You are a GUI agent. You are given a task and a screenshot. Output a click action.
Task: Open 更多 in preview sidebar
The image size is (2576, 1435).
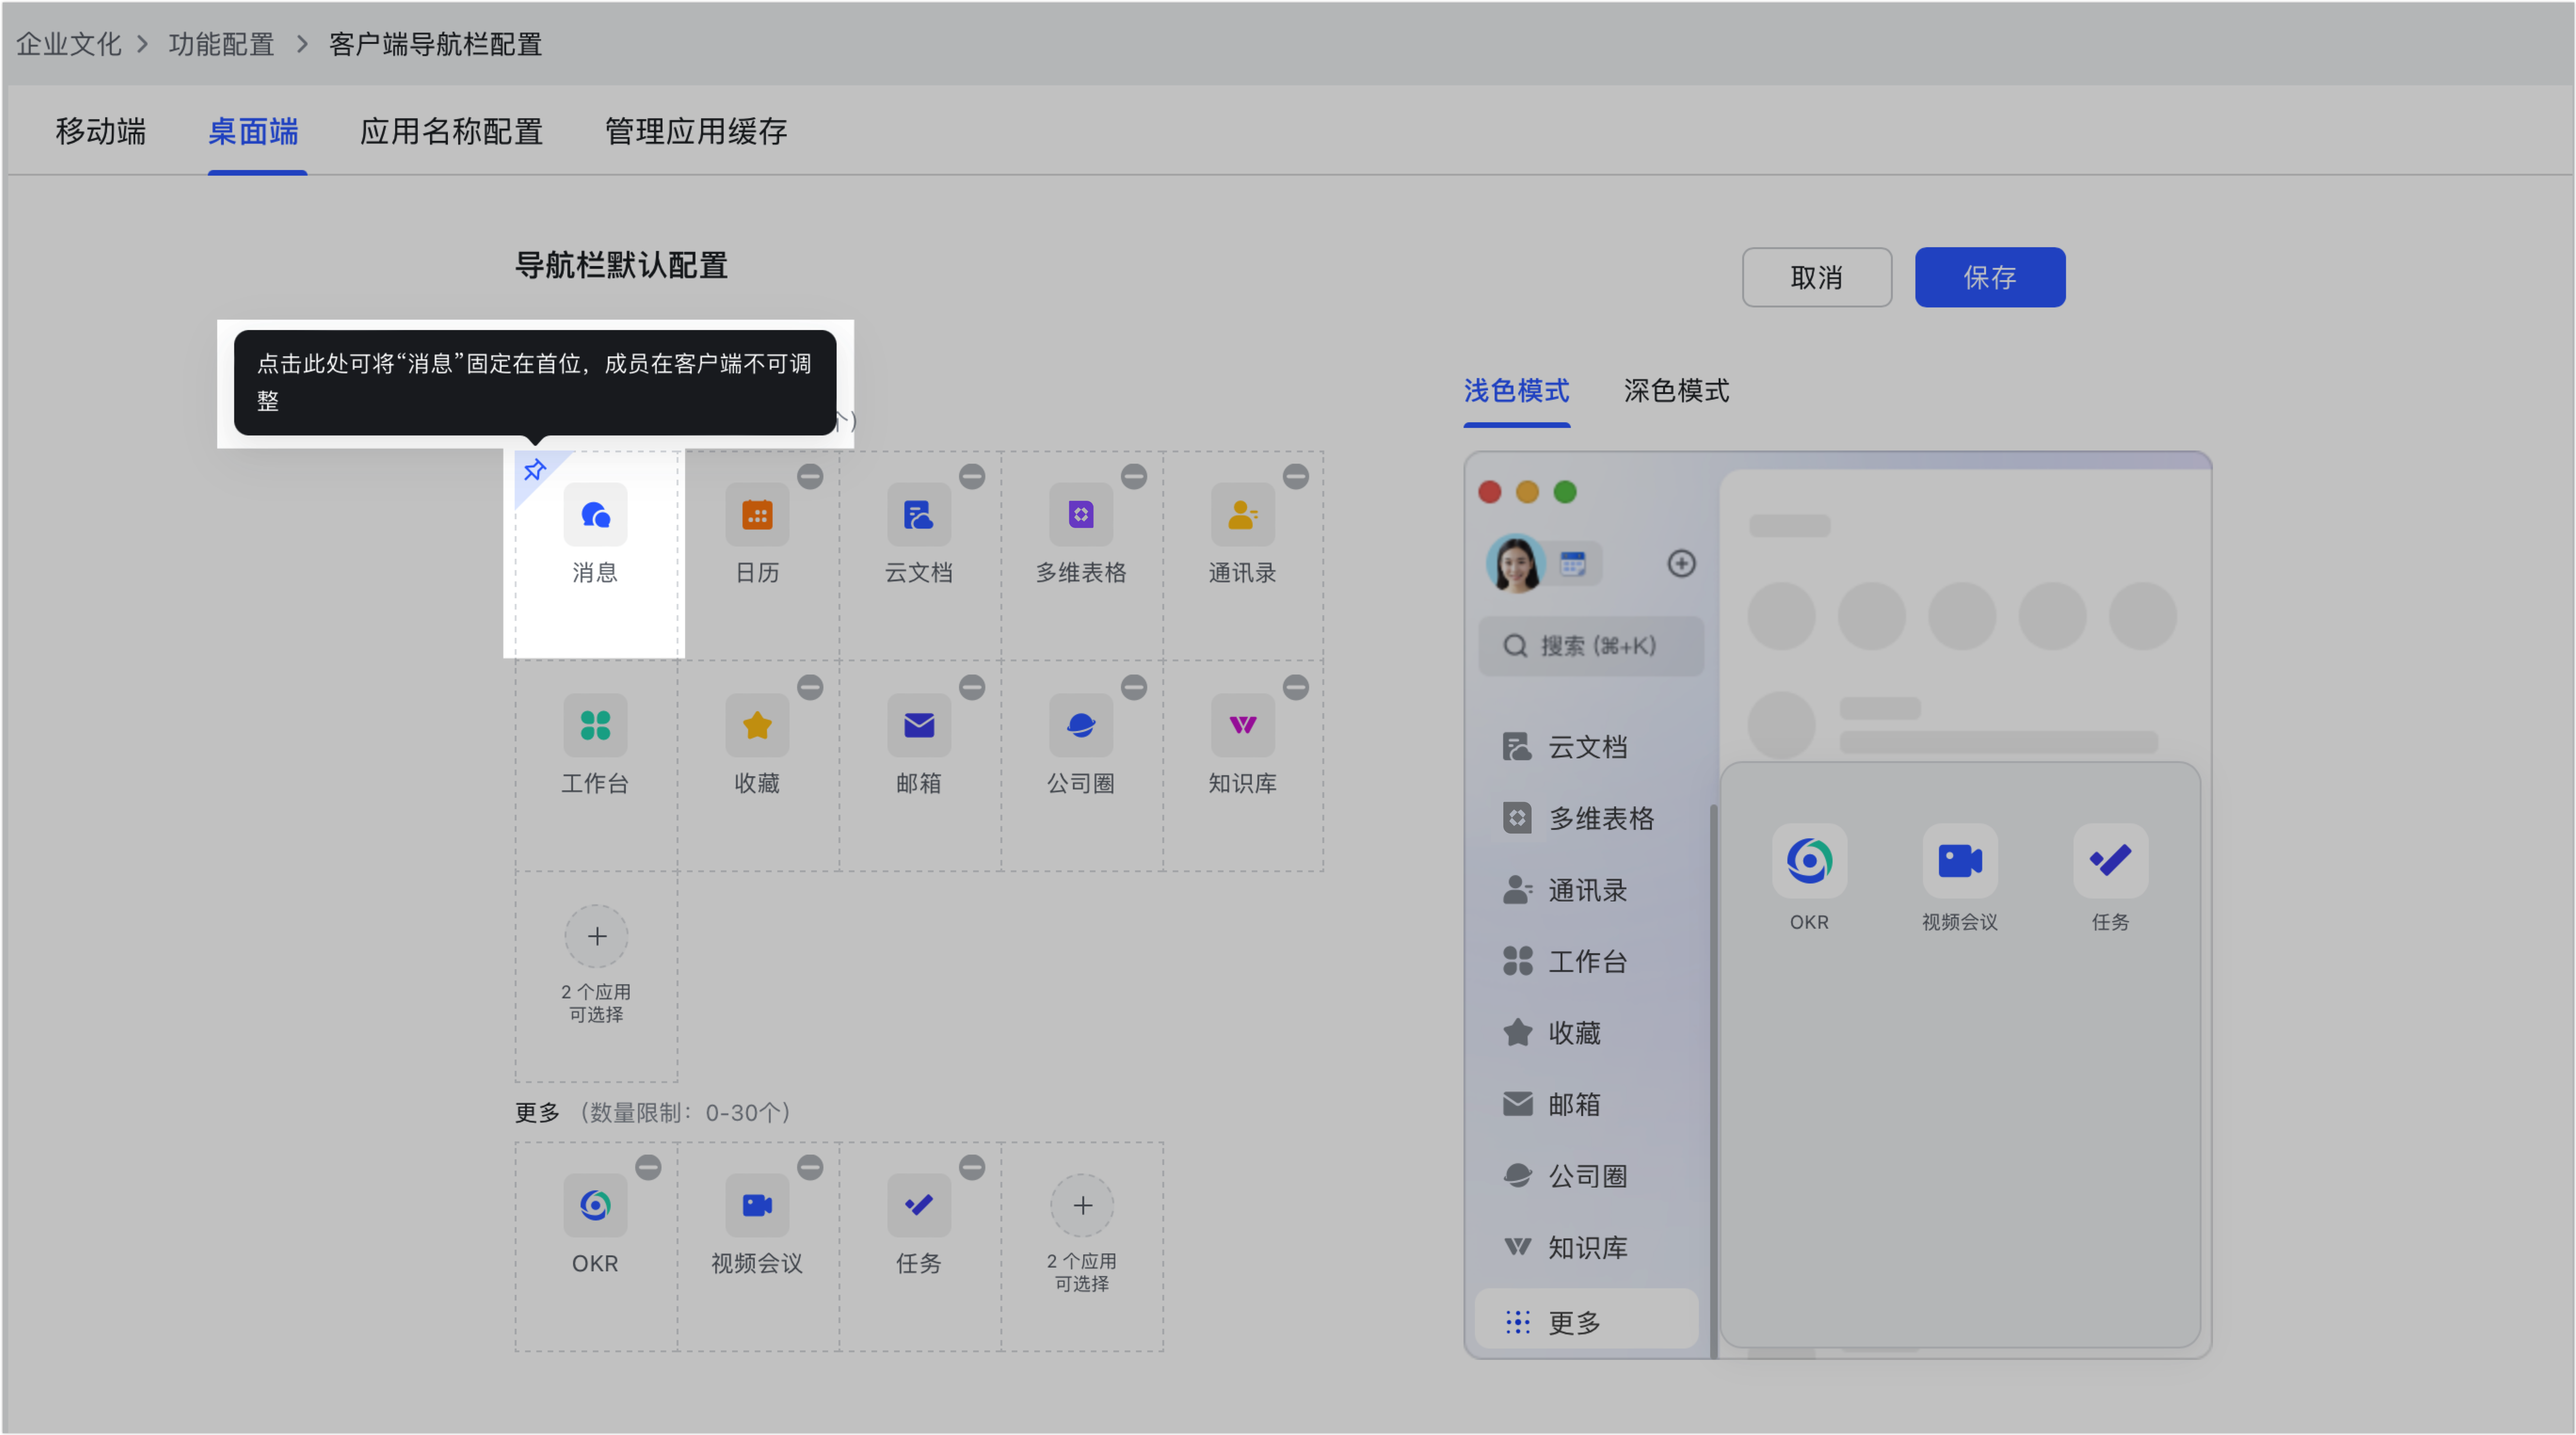[x=1588, y=1321]
